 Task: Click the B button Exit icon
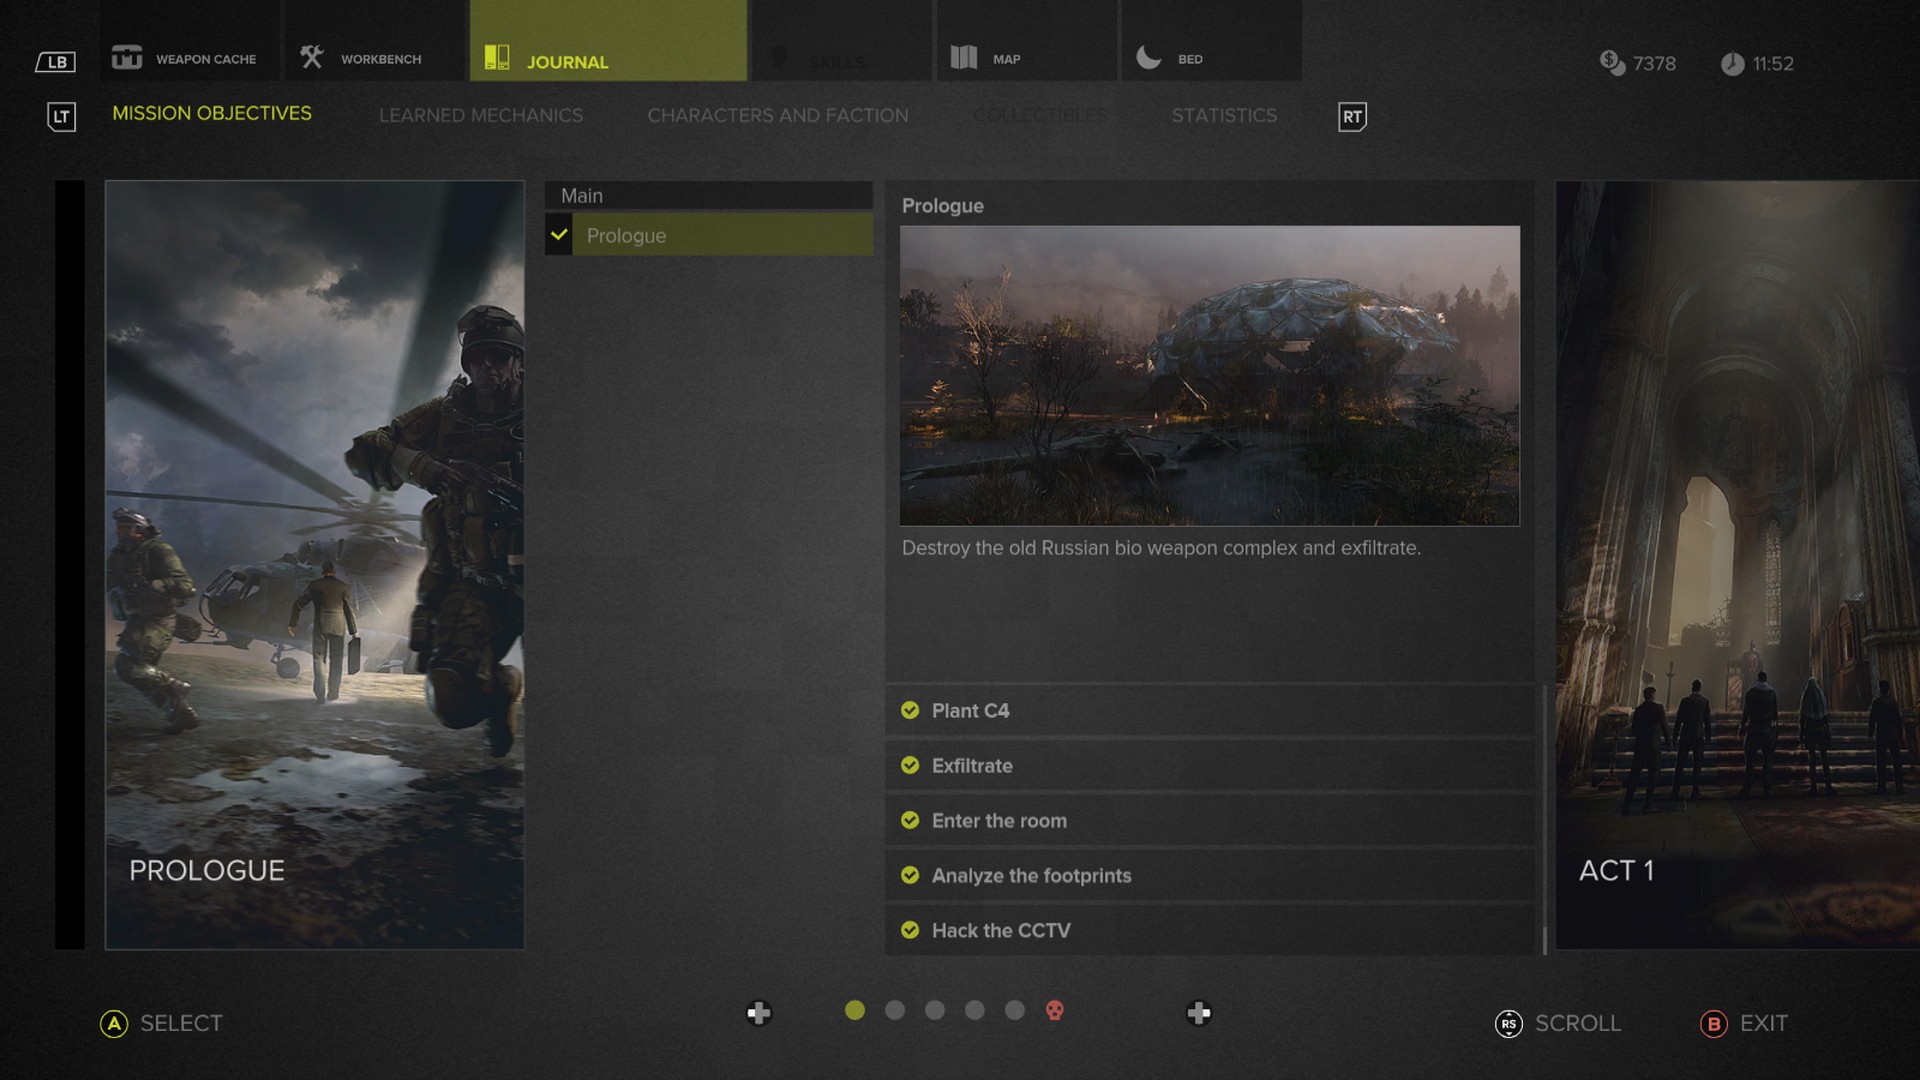[1714, 1024]
